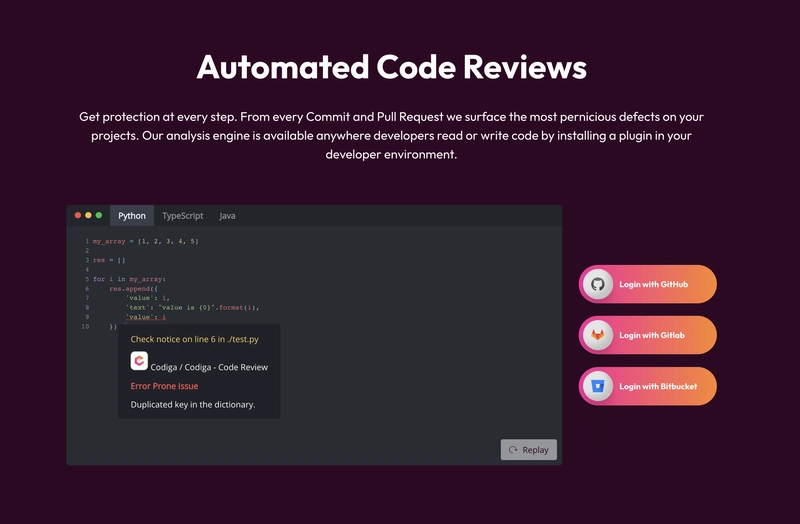
Task: Click code line 'res = []'
Action: tap(109, 260)
